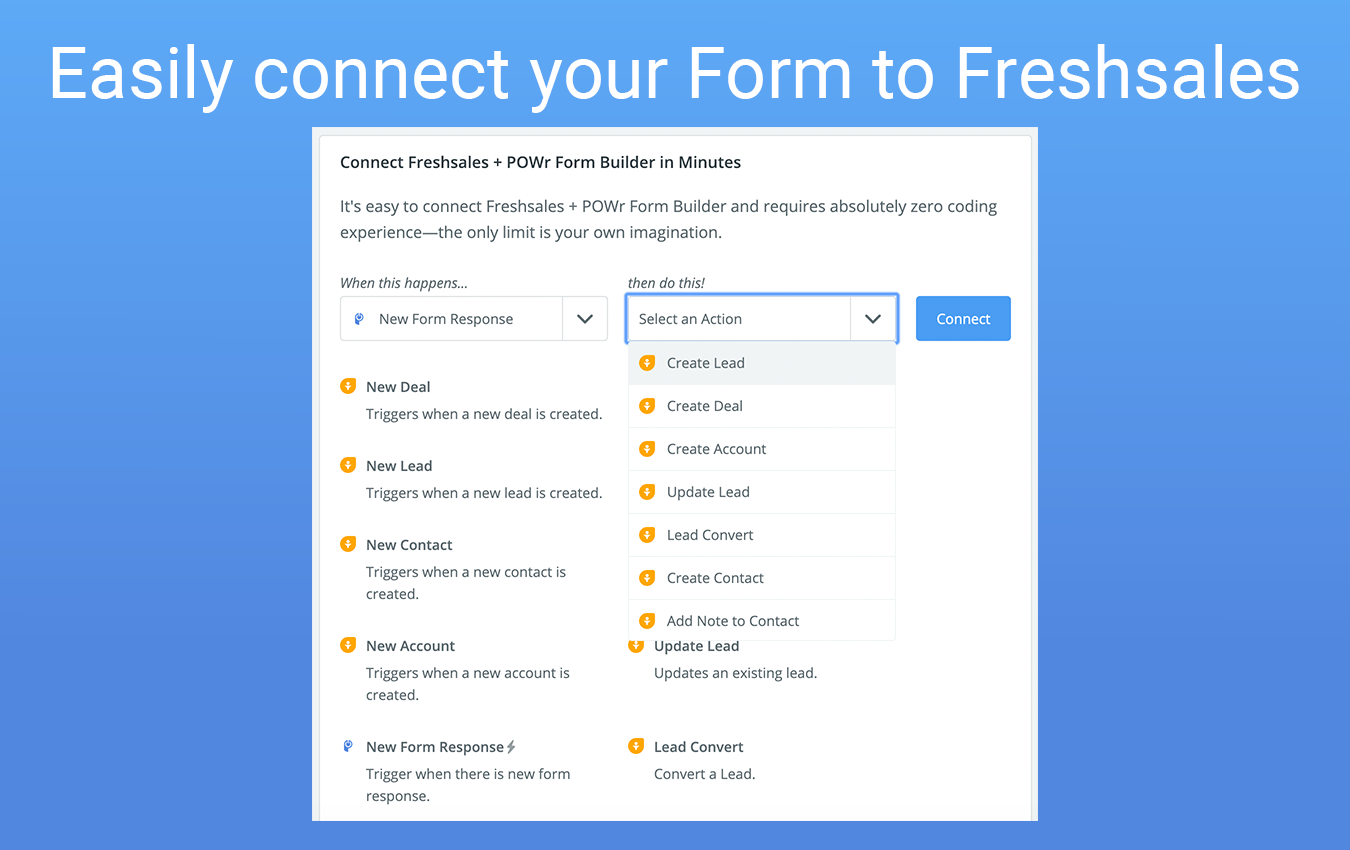Image resolution: width=1350 pixels, height=850 pixels.
Task: Click the orange icon next to New Lead
Action: point(347,465)
